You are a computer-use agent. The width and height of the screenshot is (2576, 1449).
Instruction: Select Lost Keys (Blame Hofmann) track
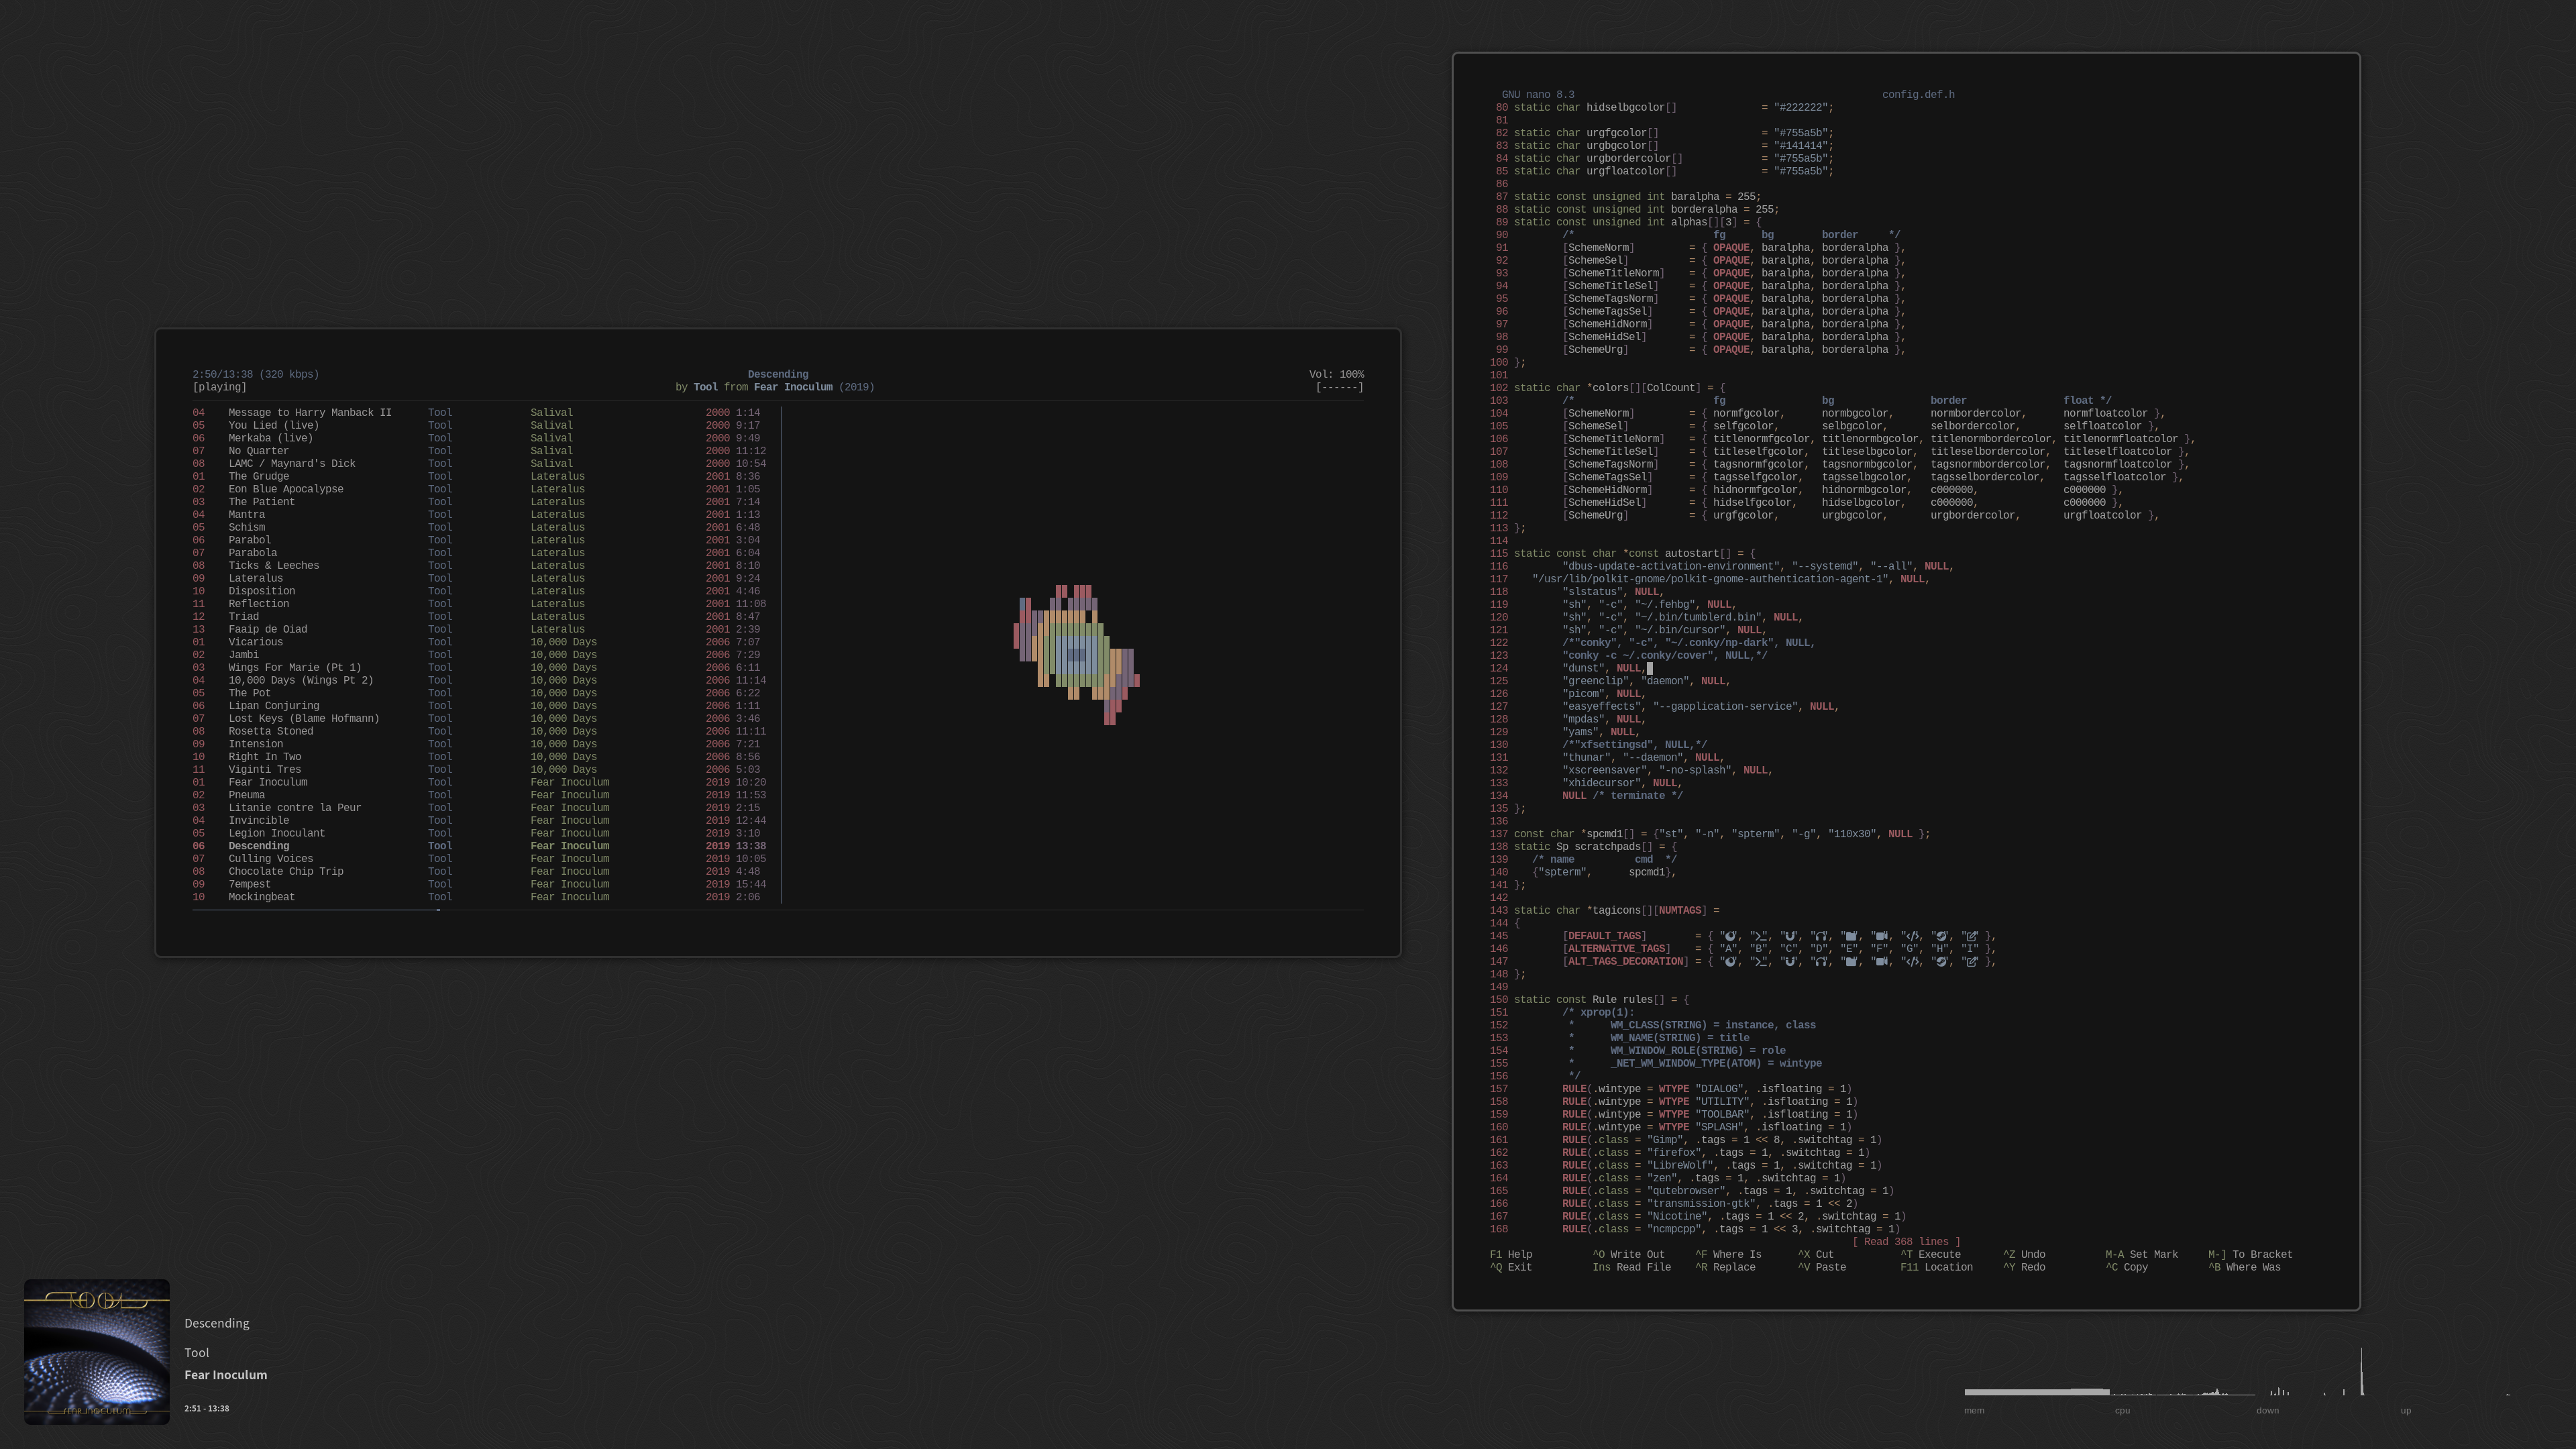[x=480, y=718]
